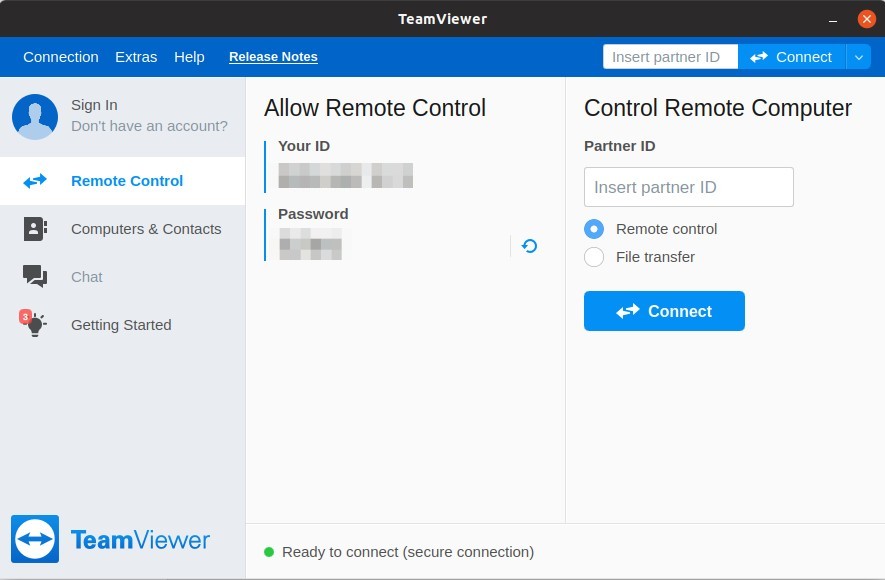Refresh the password with the circular arrow icon

coord(529,246)
